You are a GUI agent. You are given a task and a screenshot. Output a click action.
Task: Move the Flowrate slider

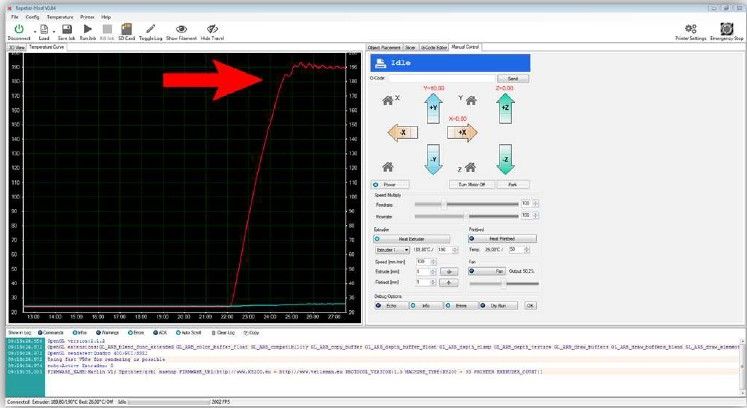[x=466, y=216]
